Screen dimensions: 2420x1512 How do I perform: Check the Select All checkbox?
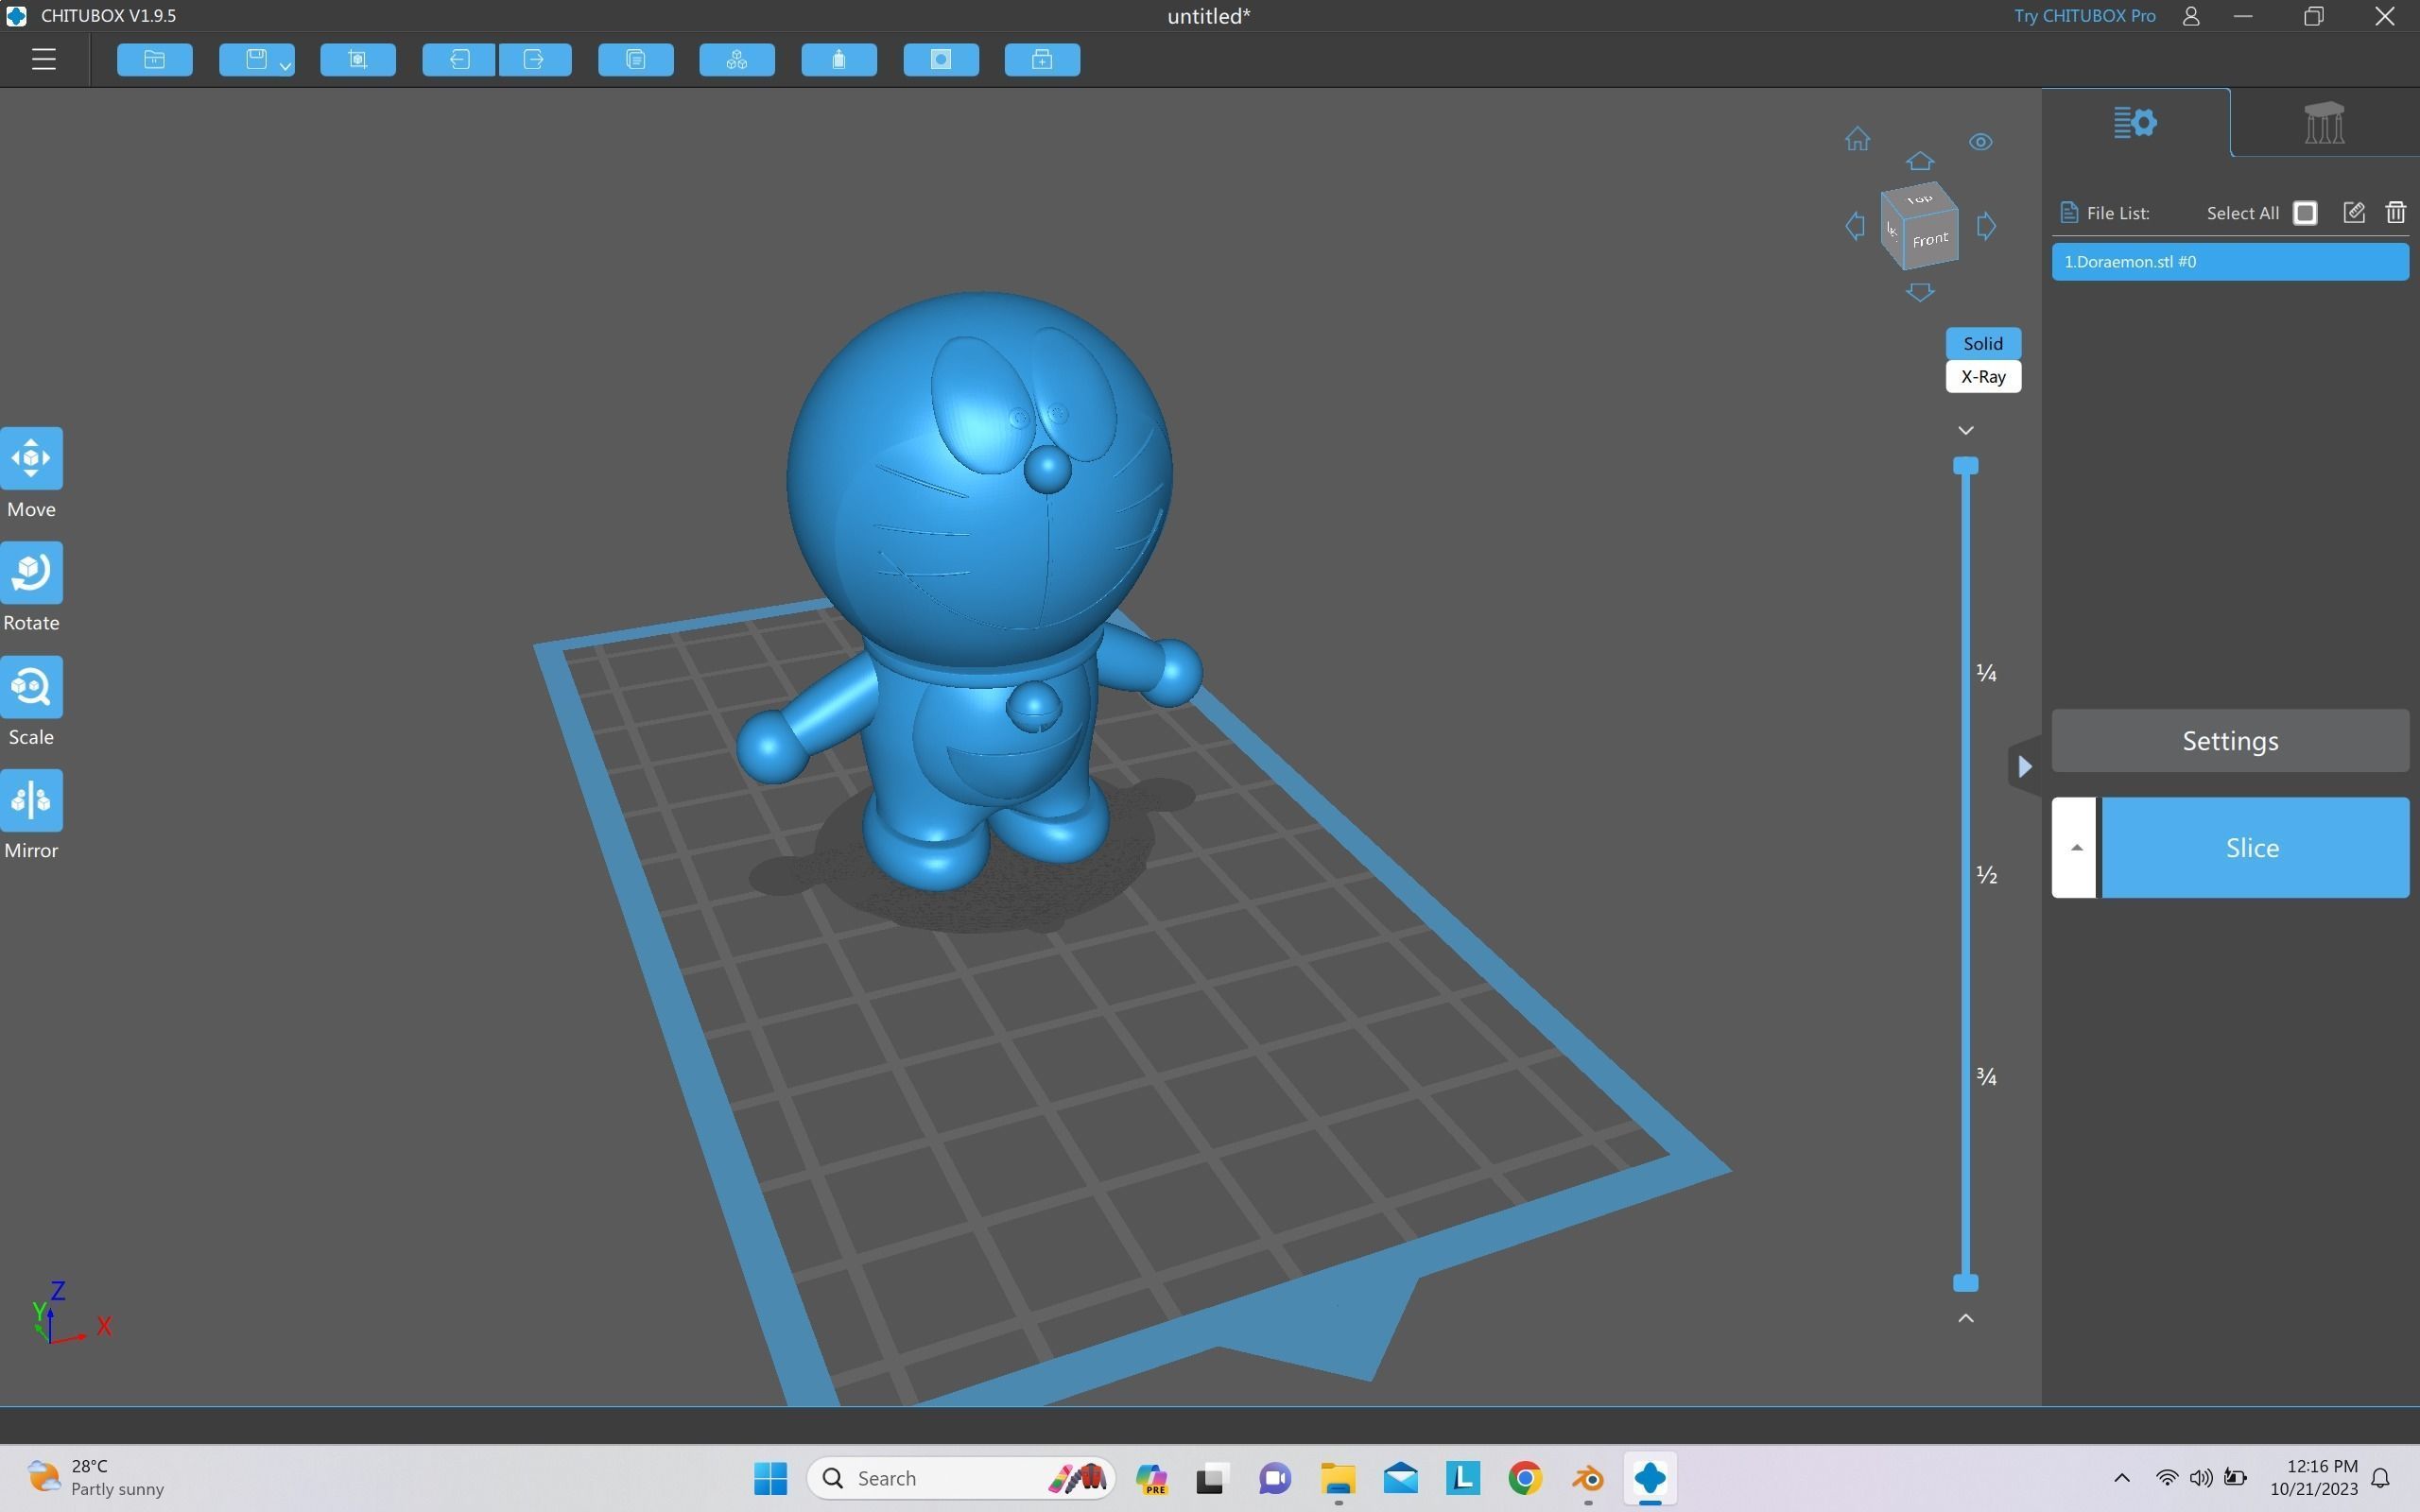tap(2304, 213)
